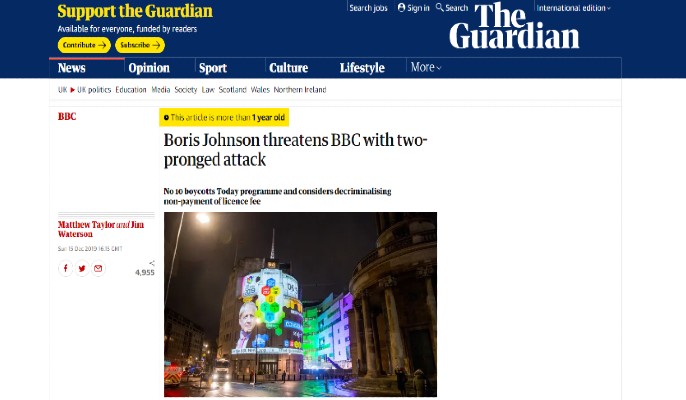Click the Contribute button
686x400 pixels.
84,45
